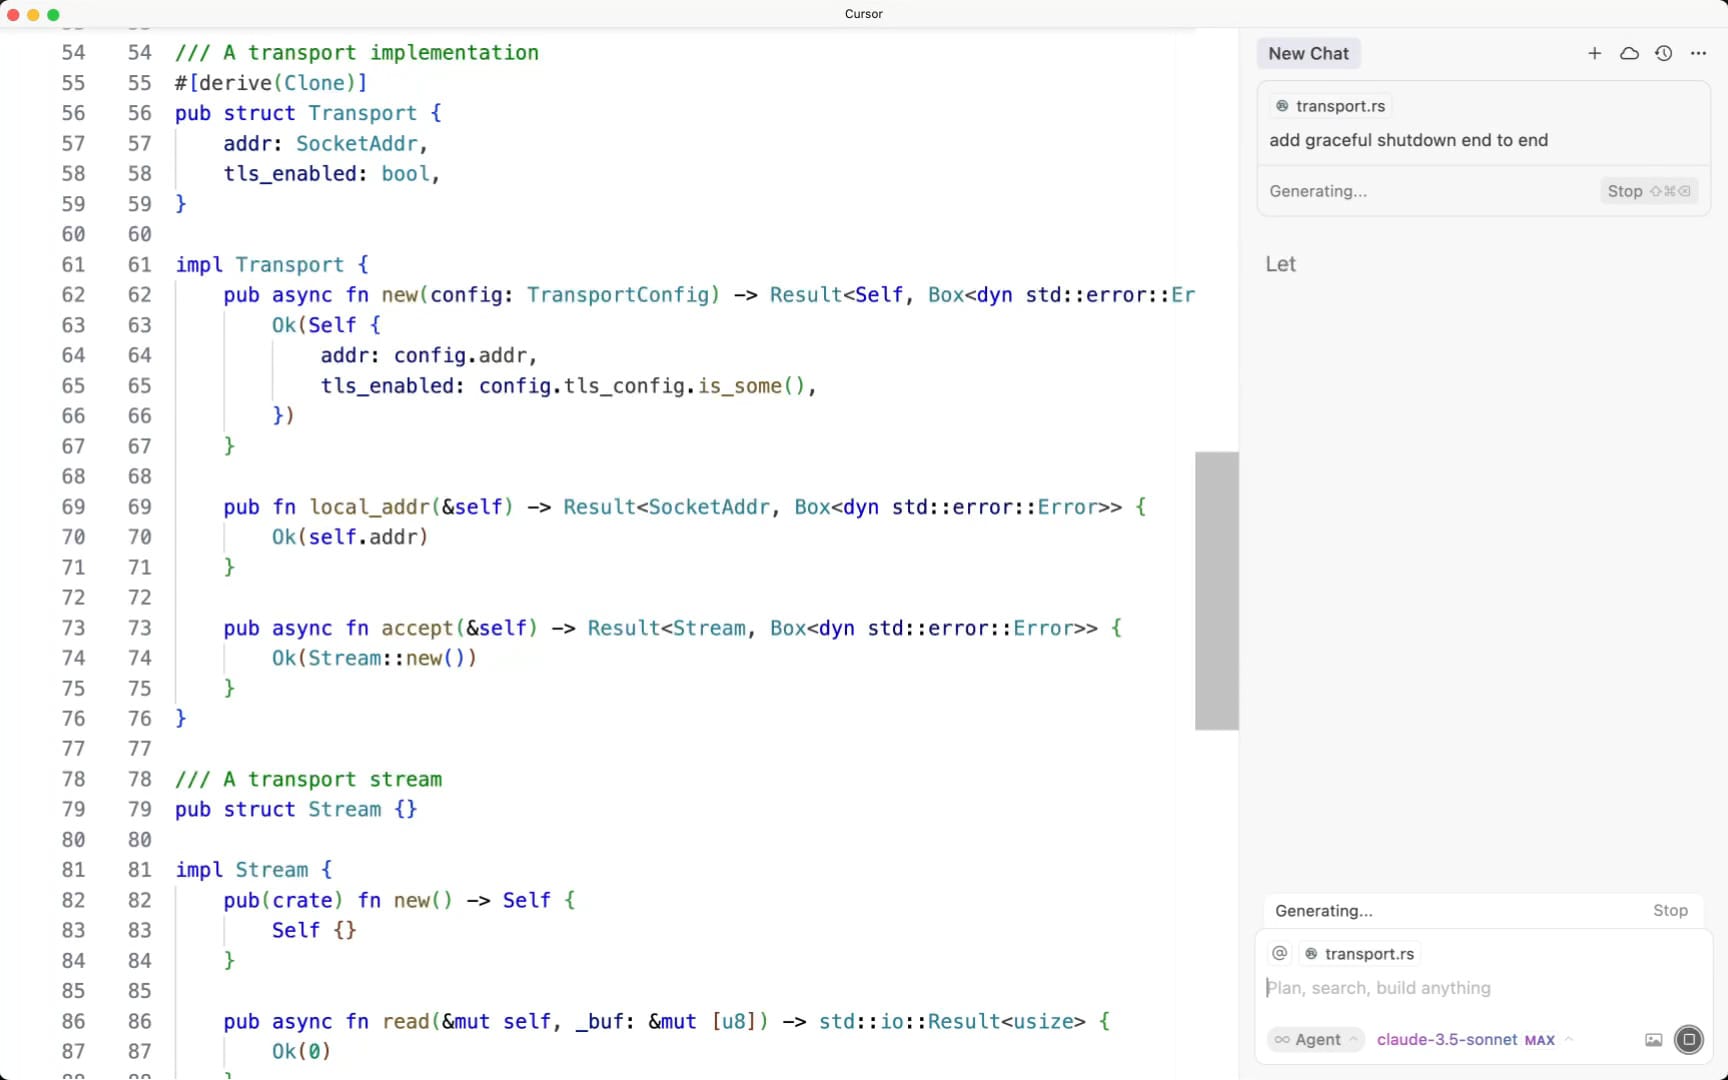Click the 'tls_enabled: bool,' field line
The image size is (1728, 1080).
tap(331, 174)
